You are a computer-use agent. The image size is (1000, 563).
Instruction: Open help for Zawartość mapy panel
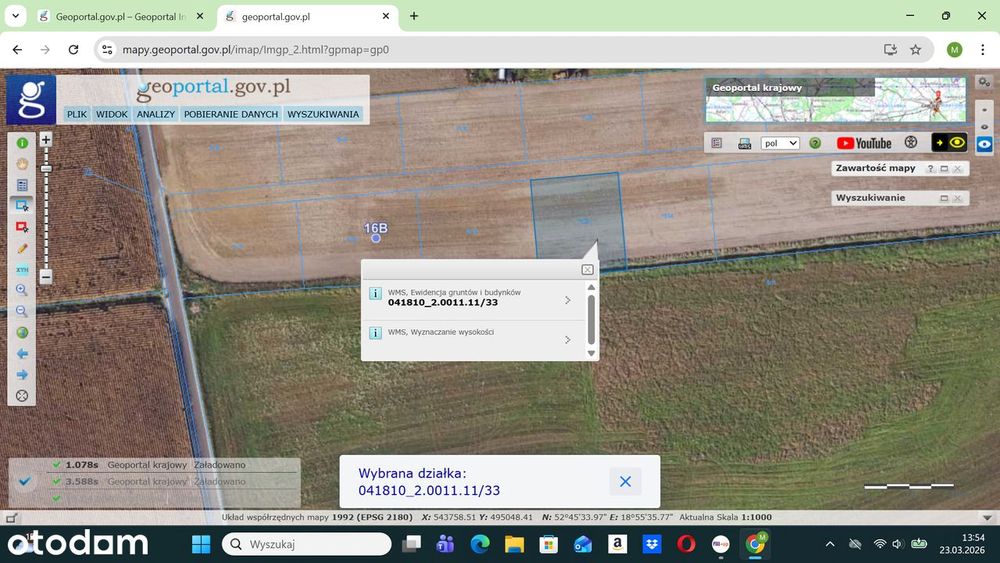click(x=930, y=168)
